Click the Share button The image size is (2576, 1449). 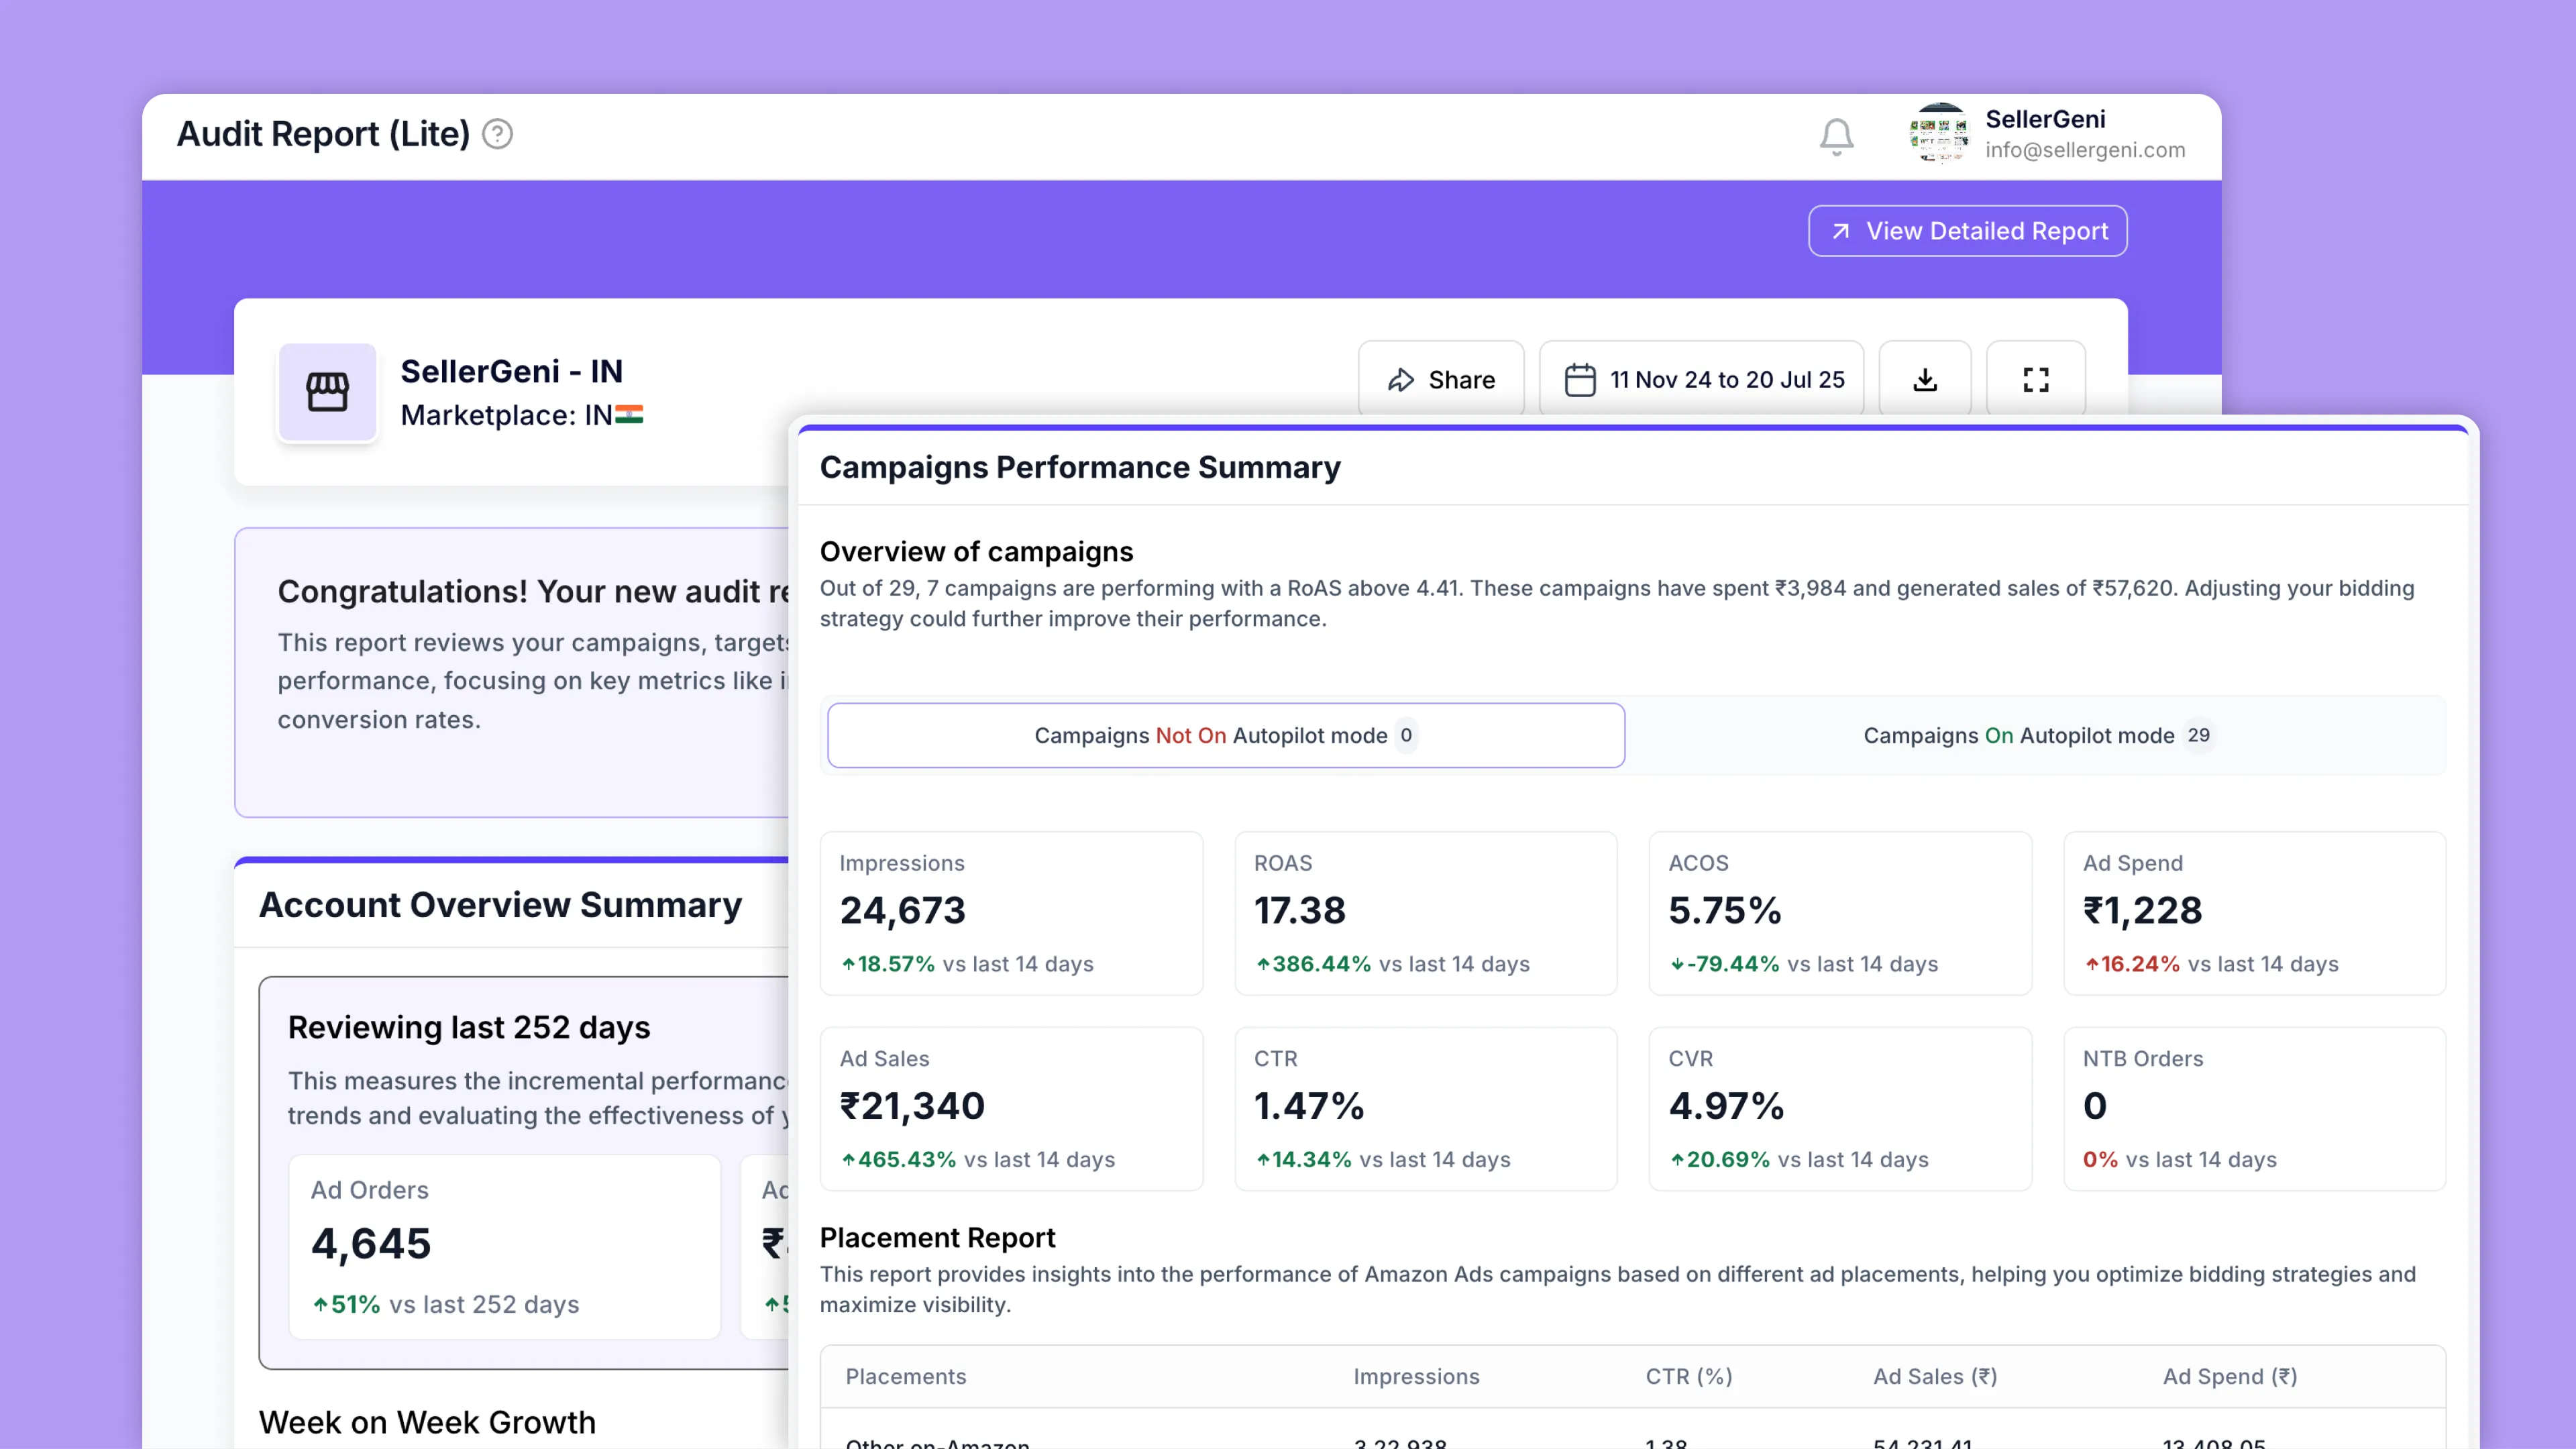coord(1441,380)
